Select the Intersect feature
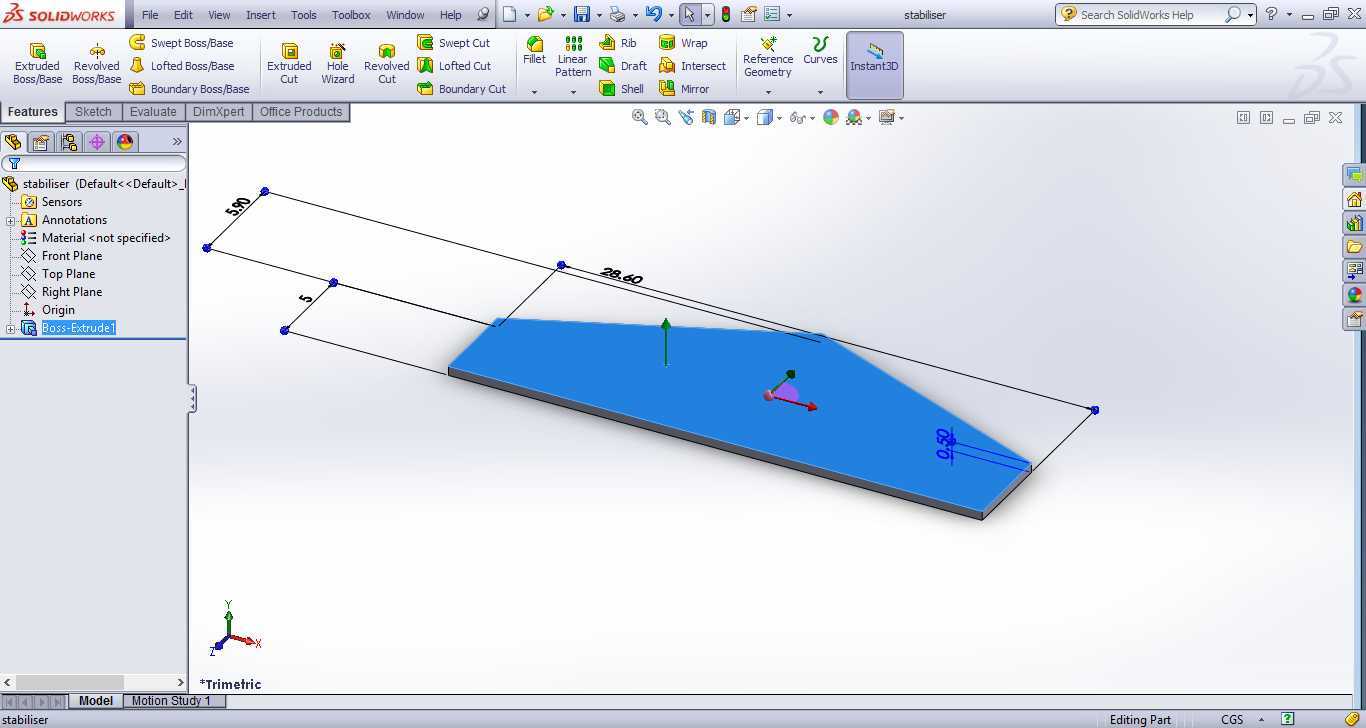Image resolution: width=1366 pixels, height=728 pixels. 692,66
